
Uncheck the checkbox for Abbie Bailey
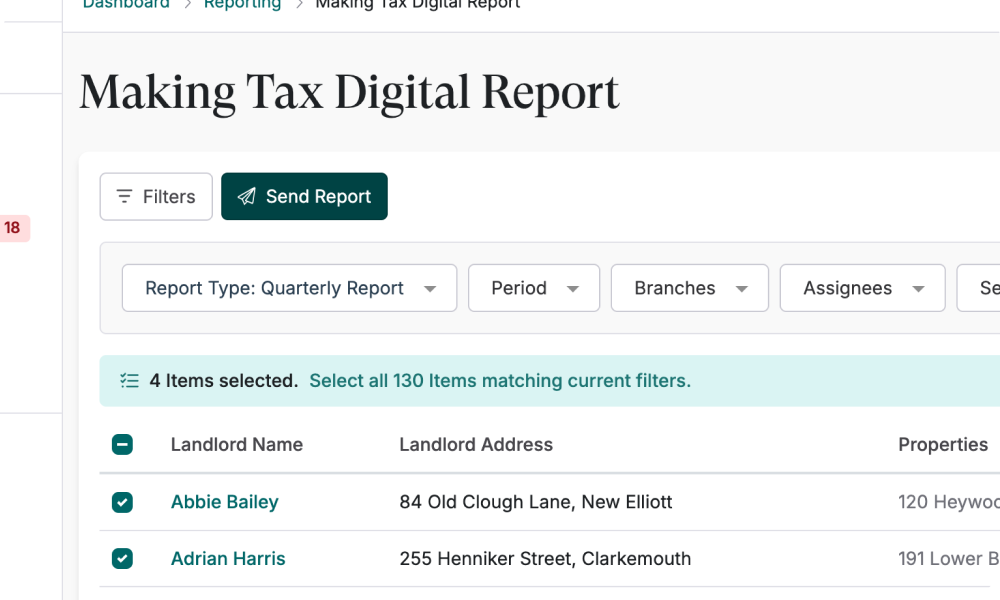pyautogui.click(x=122, y=502)
